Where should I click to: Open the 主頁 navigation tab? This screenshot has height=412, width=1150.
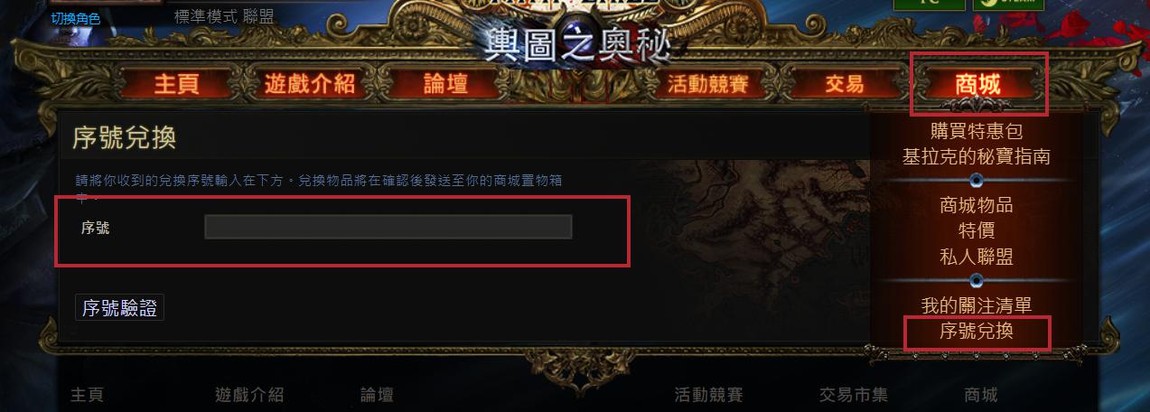point(177,84)
